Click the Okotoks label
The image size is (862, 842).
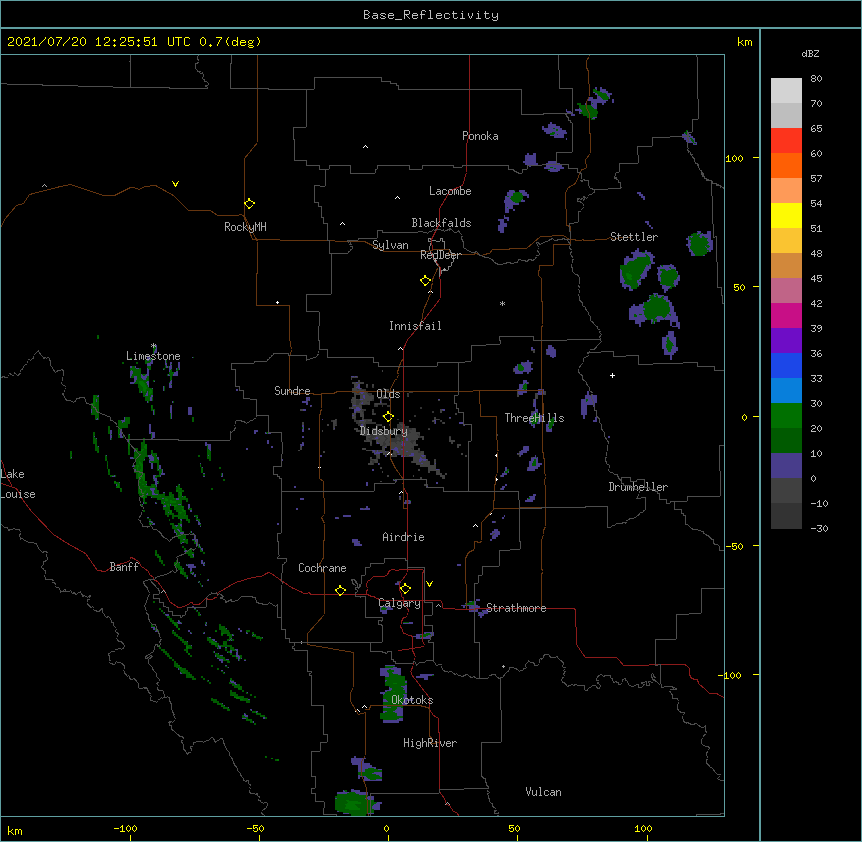pos(412,700)
